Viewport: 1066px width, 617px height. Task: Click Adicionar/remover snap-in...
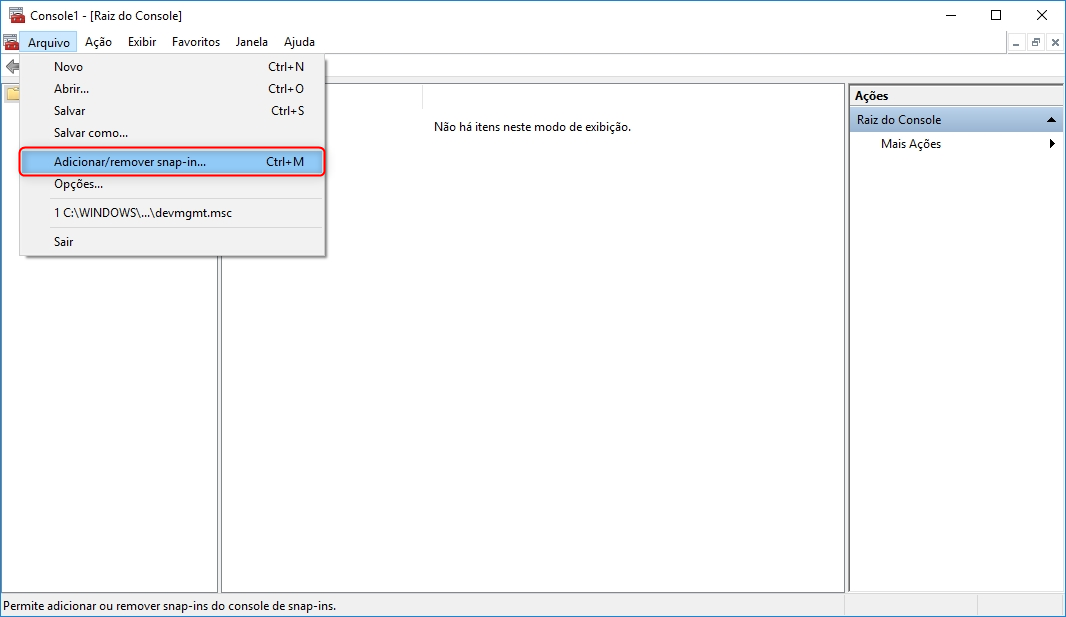(x=173, y=162)
